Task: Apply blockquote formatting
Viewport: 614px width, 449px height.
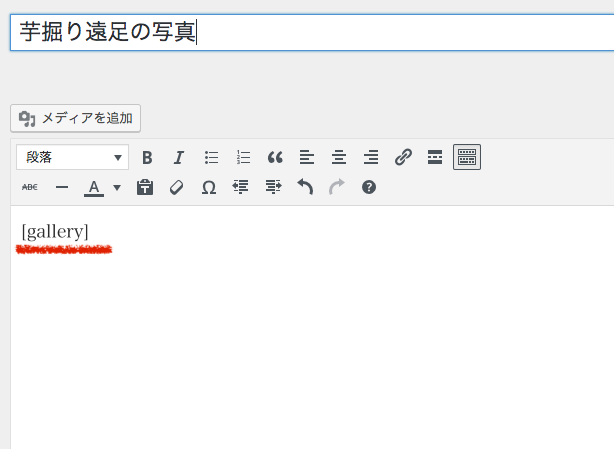Action: tap(275, 157)
